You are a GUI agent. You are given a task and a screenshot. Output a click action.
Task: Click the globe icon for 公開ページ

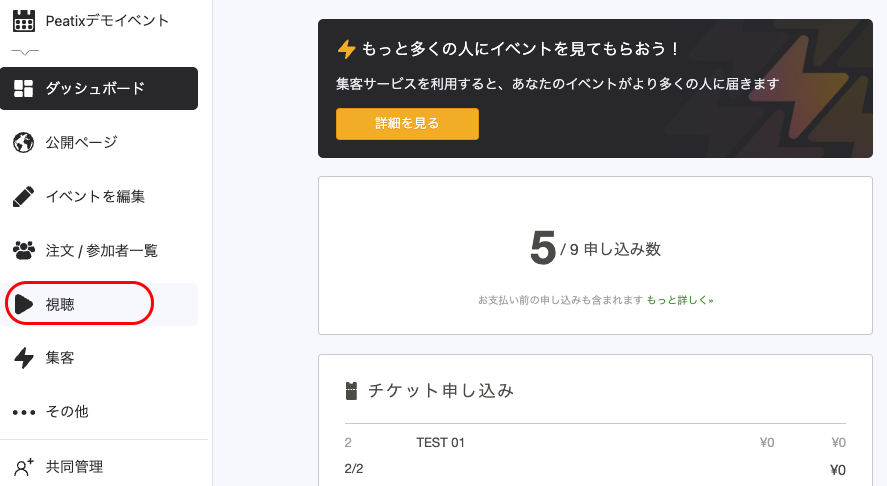(23, 143)
